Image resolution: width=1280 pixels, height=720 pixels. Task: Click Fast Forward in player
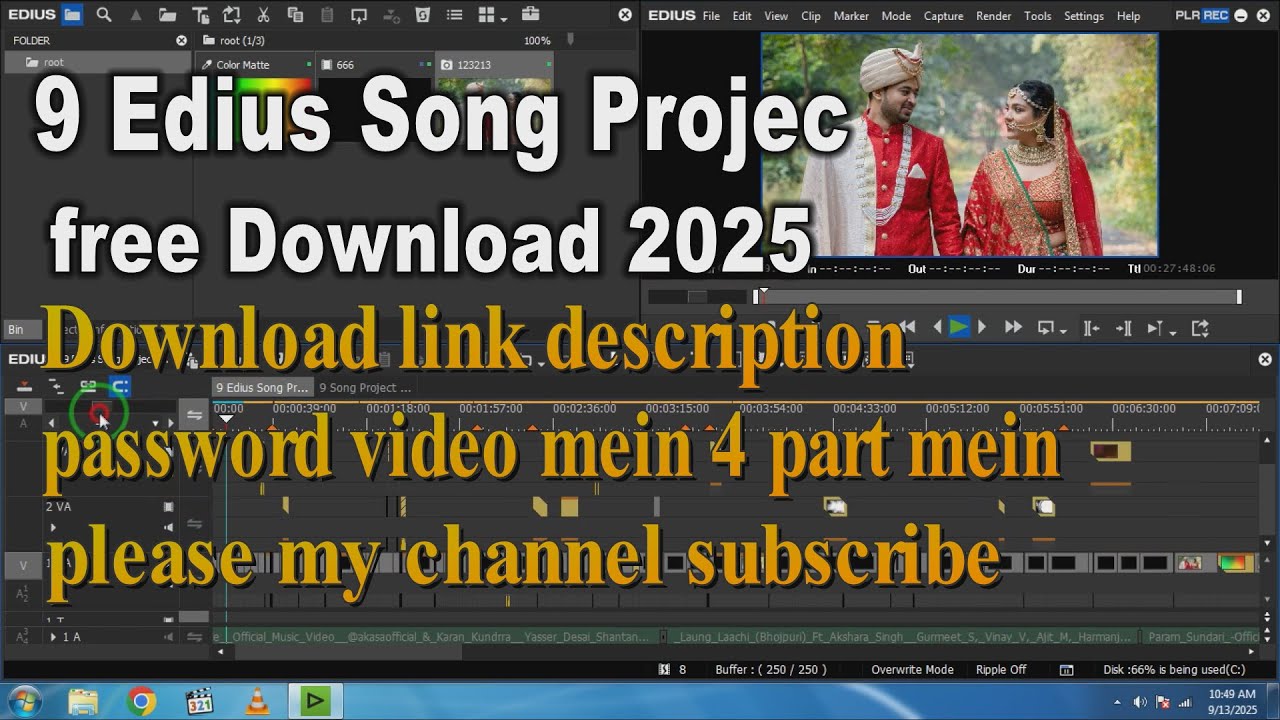1013,327
